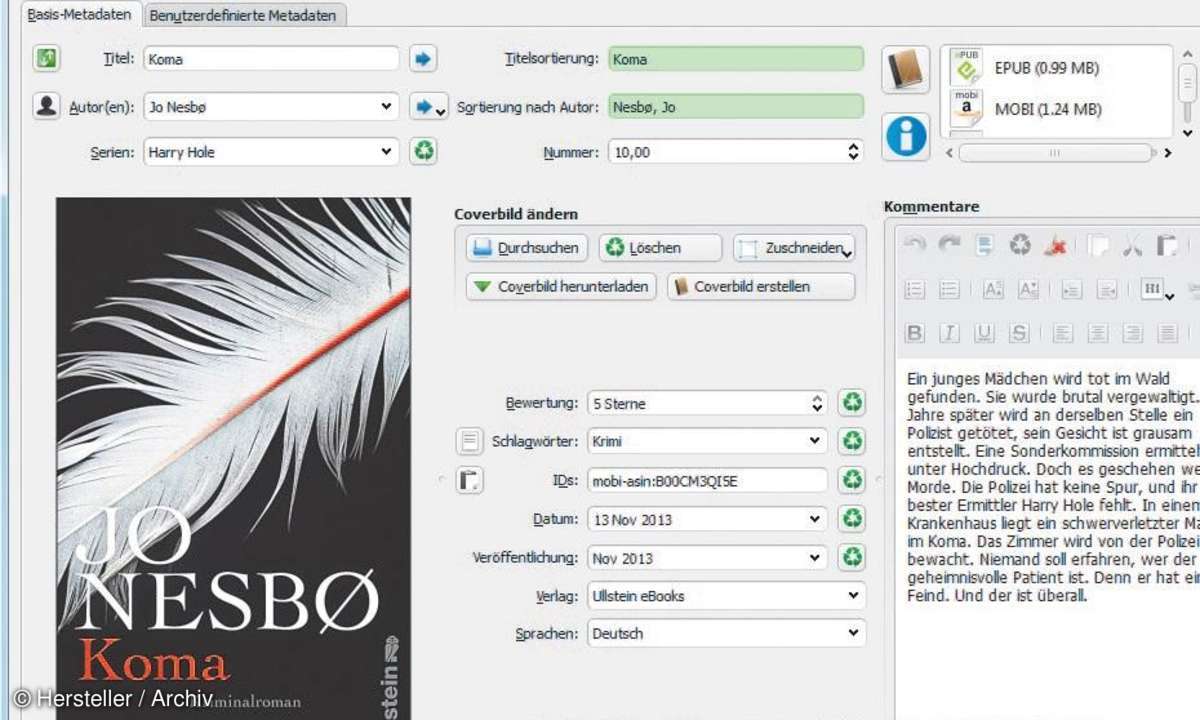
Task: Click the blue arrow next to Autor(en) field
Action: click(x=427, y=106)
